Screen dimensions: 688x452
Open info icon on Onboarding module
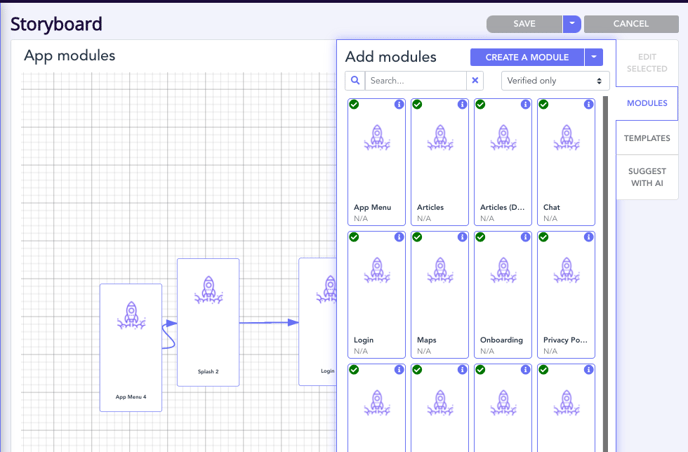[x=525, y=237]
